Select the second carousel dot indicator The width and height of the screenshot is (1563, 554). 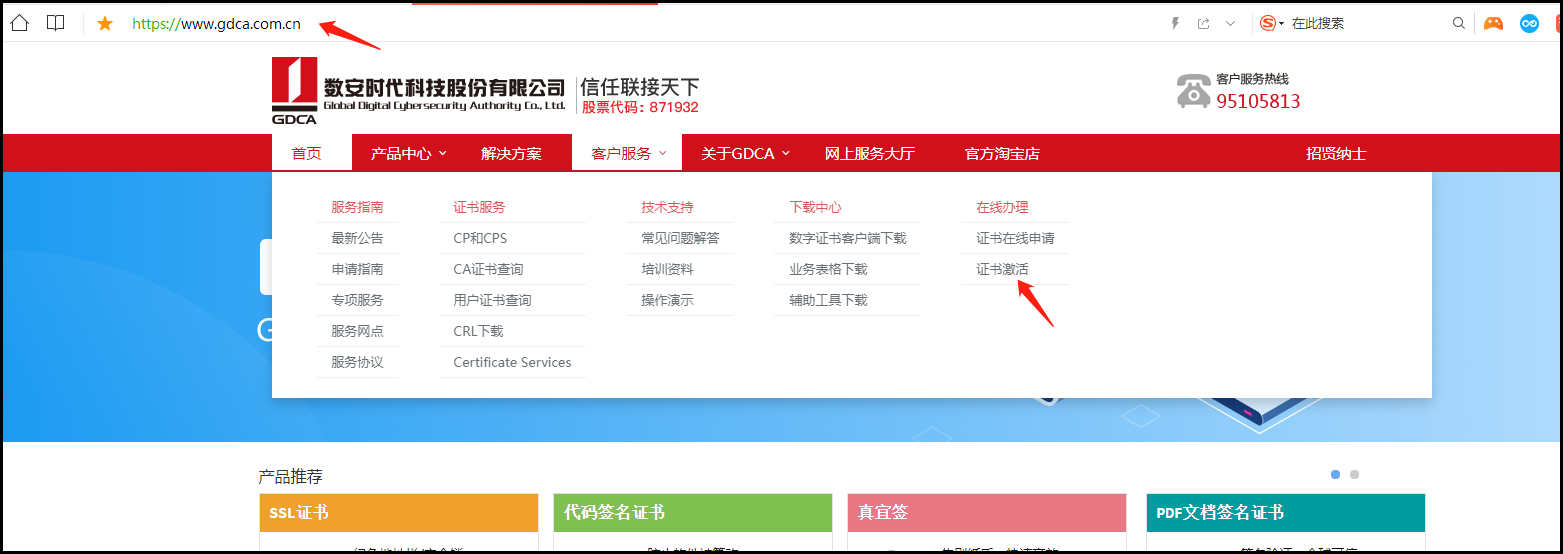point(1354,475)
